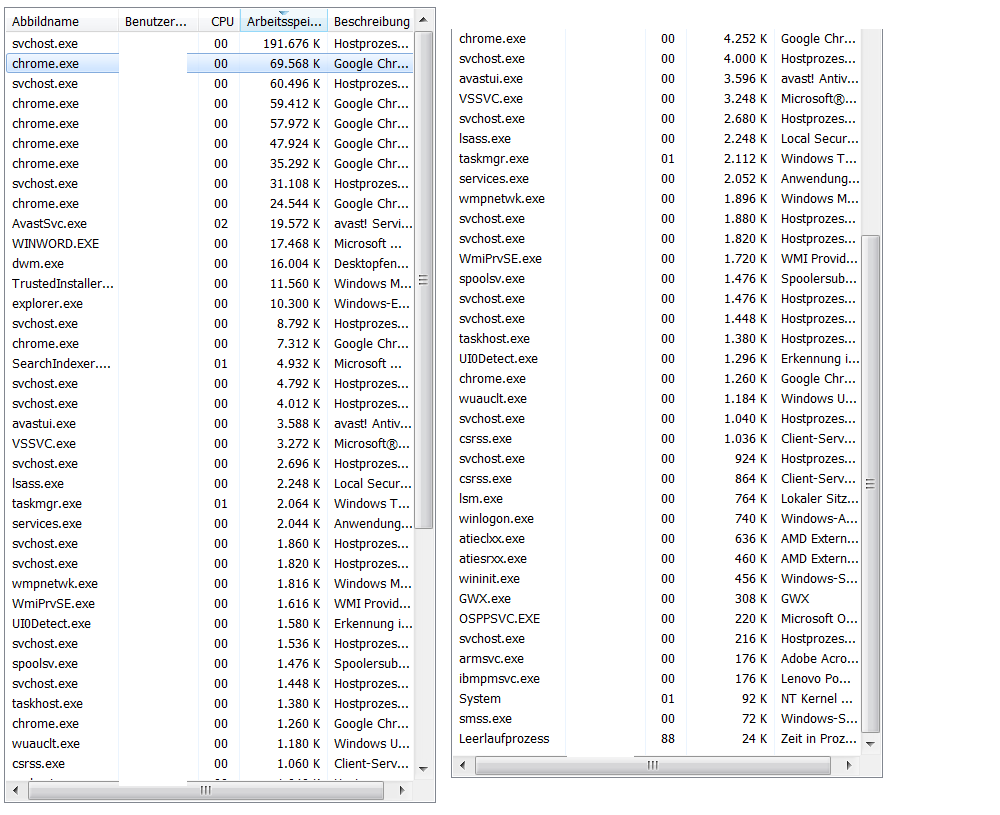Click right arrow of right list horizontal scrollbar
This screenshot has height=815, width=1000.
tap(849, 765)
